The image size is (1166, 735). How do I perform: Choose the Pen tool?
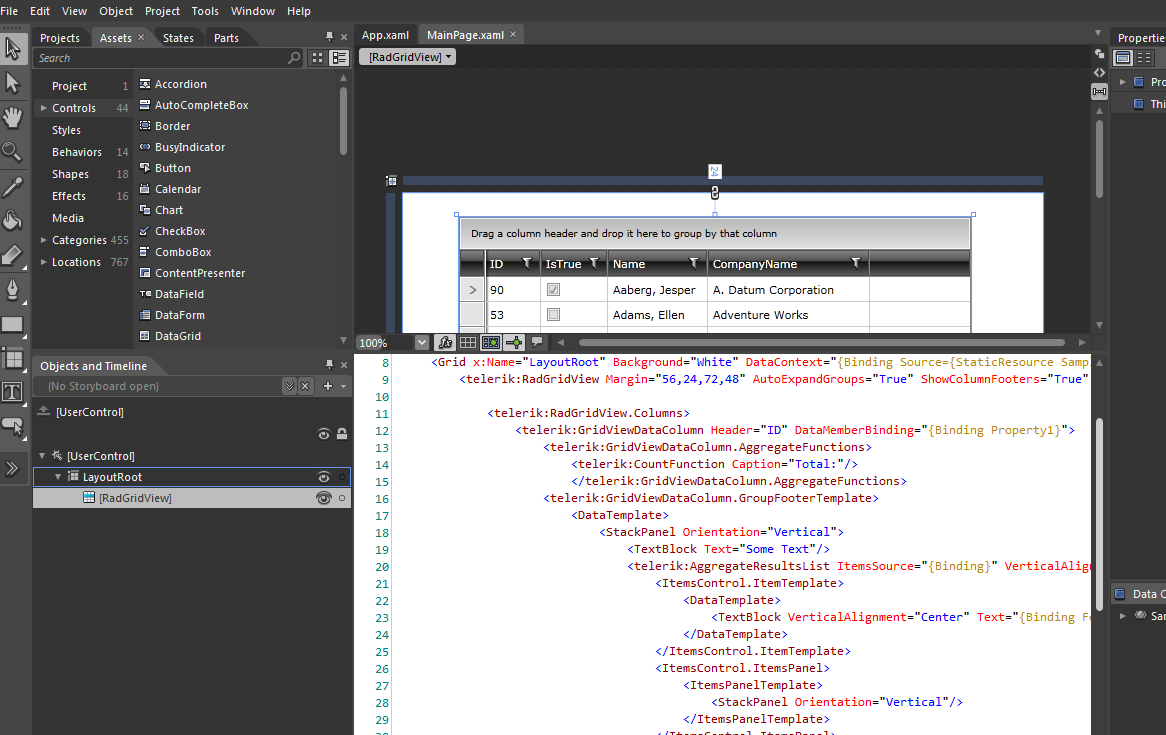(13, 290)
